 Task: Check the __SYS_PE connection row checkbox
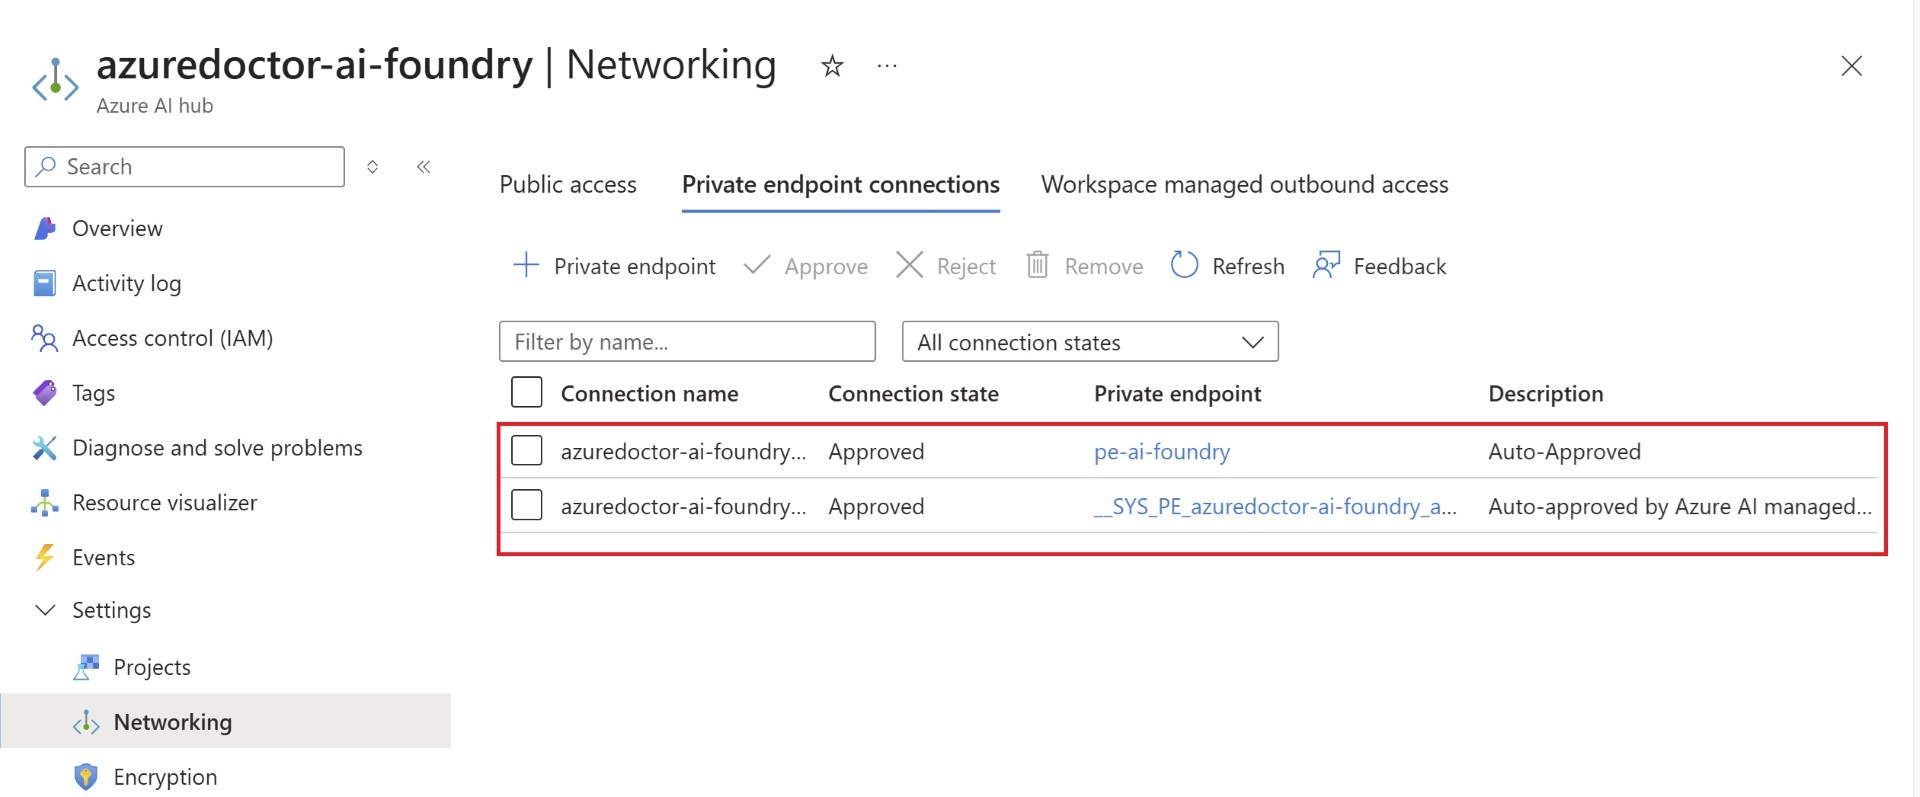[x=527, y=505]
